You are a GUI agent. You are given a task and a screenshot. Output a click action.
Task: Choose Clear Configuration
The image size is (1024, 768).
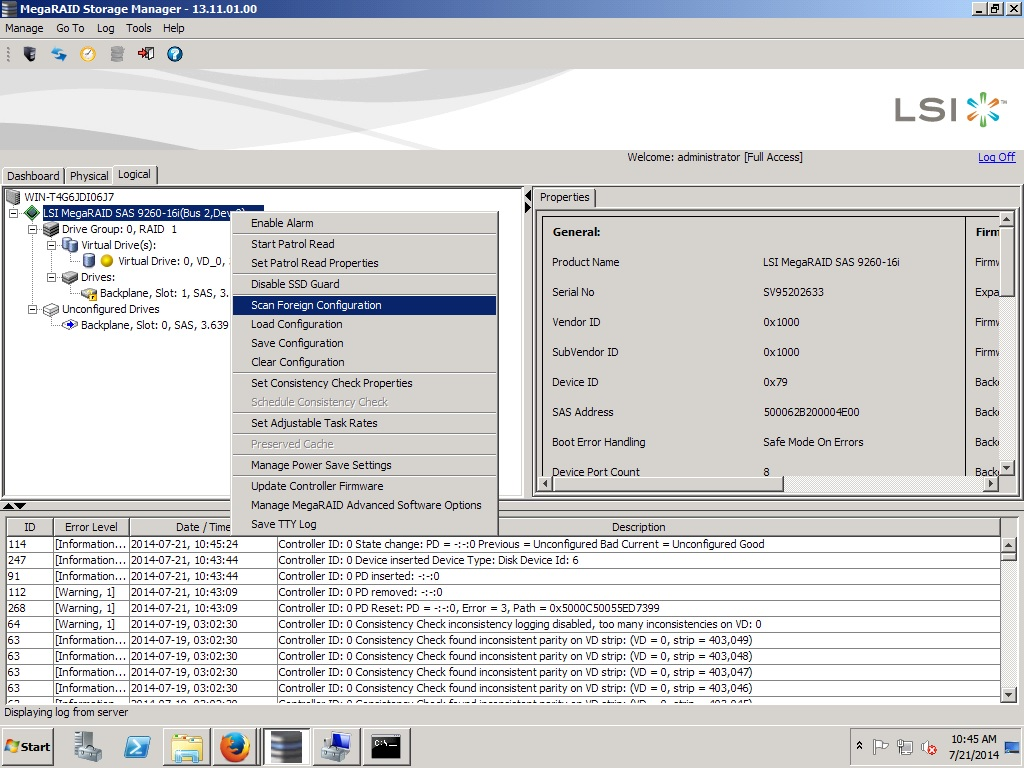364,362
